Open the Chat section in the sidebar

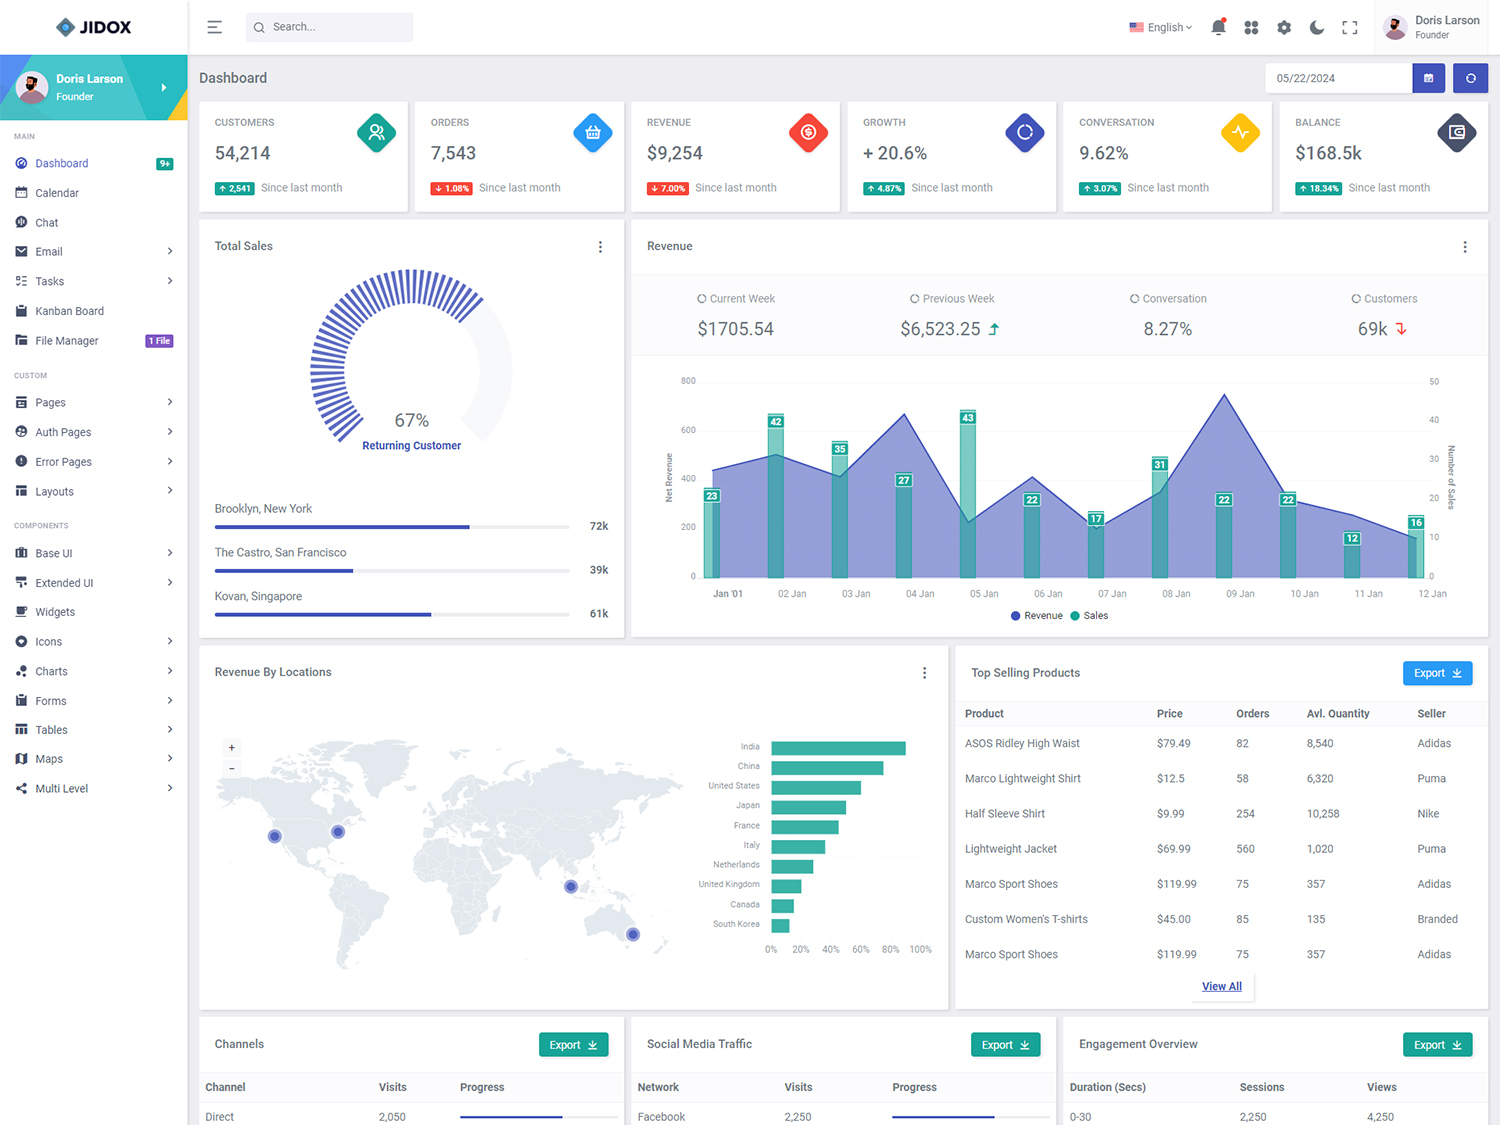tap(46, 222)
